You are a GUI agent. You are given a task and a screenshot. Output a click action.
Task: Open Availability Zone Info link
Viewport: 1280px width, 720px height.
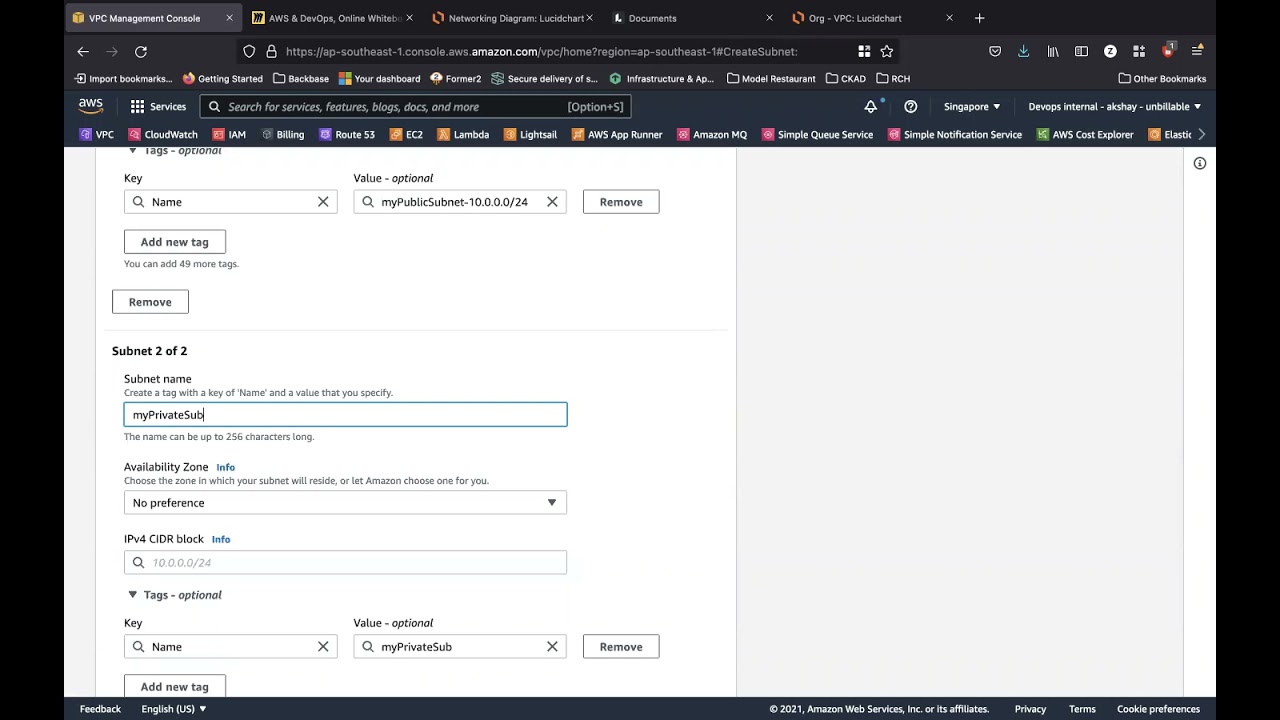226,467
